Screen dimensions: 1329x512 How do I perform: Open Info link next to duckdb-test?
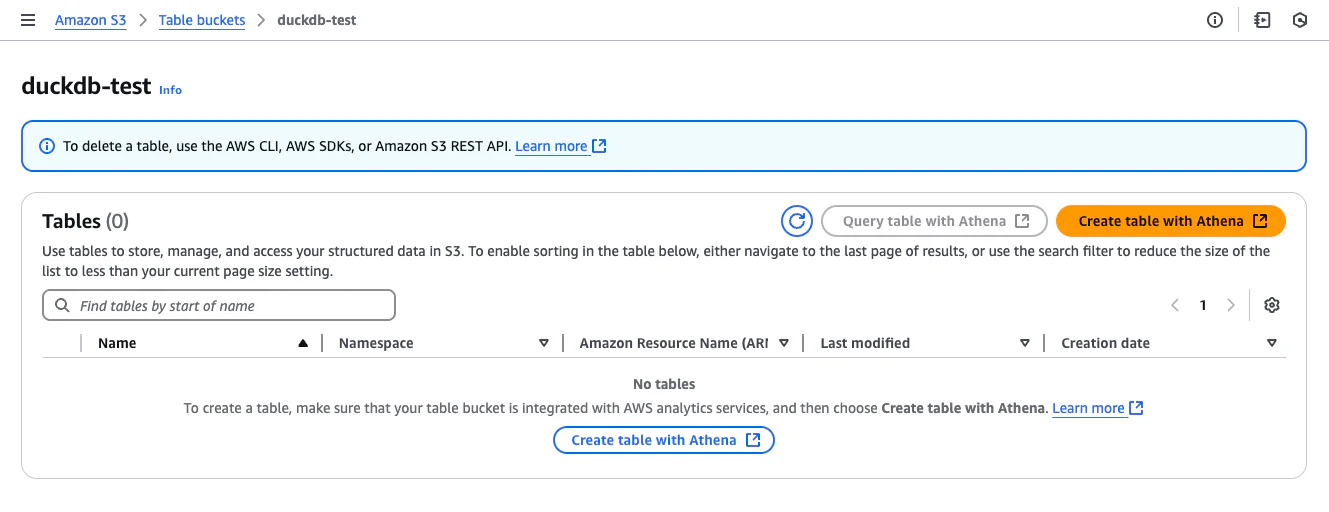170,89
